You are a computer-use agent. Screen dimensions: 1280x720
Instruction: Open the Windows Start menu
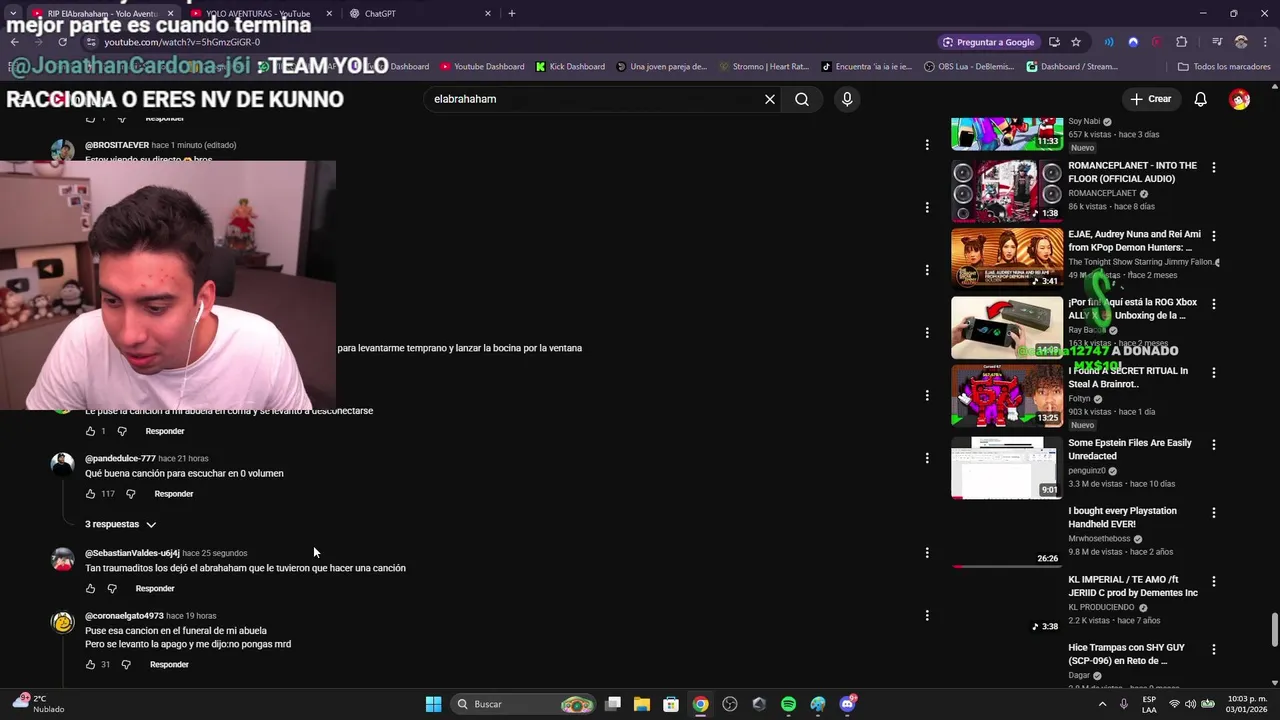[x=433, y=704]
